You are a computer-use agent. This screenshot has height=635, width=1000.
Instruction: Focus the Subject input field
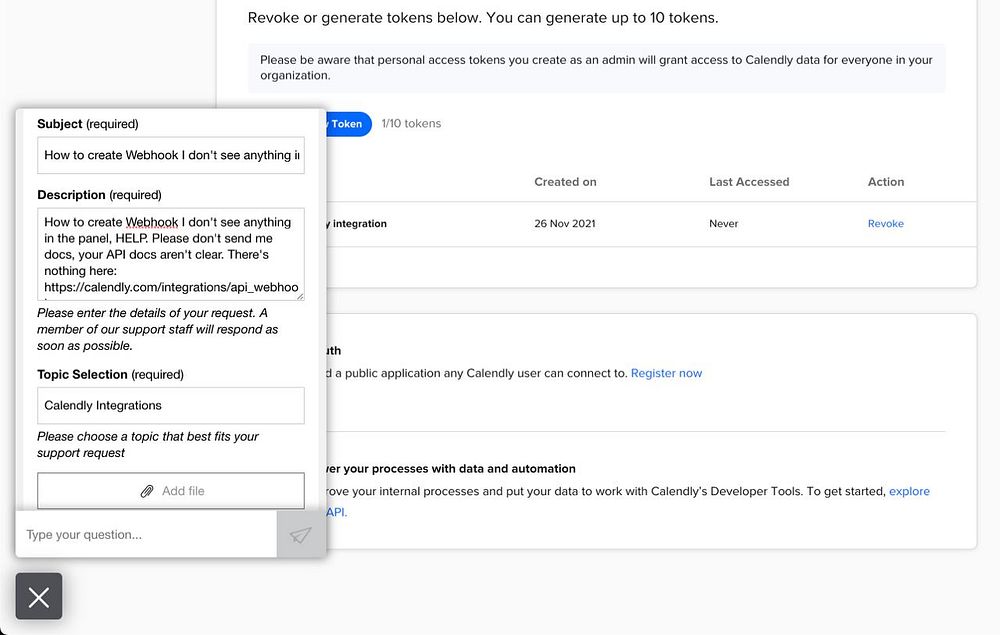(171, 155)
